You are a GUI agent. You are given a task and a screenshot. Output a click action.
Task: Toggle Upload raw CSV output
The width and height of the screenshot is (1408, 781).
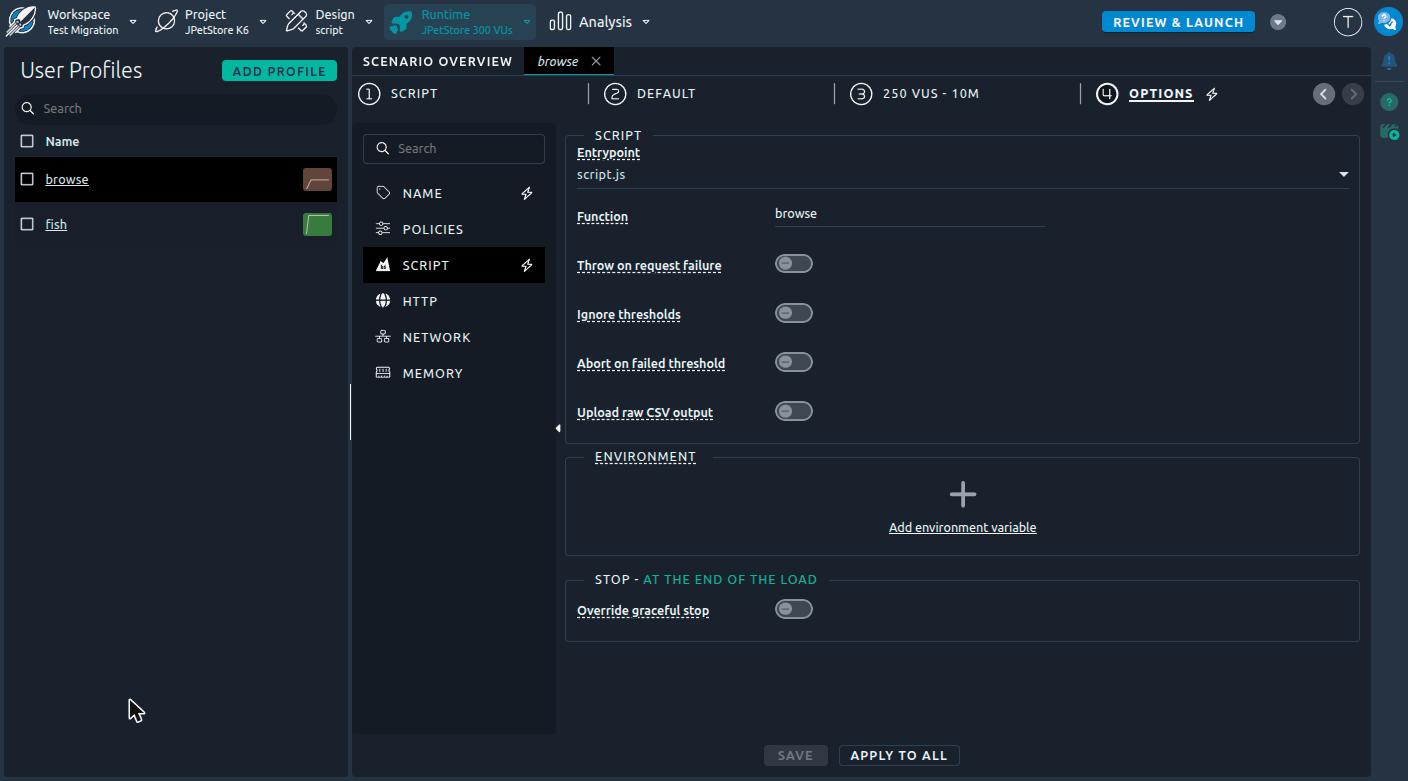794,411
